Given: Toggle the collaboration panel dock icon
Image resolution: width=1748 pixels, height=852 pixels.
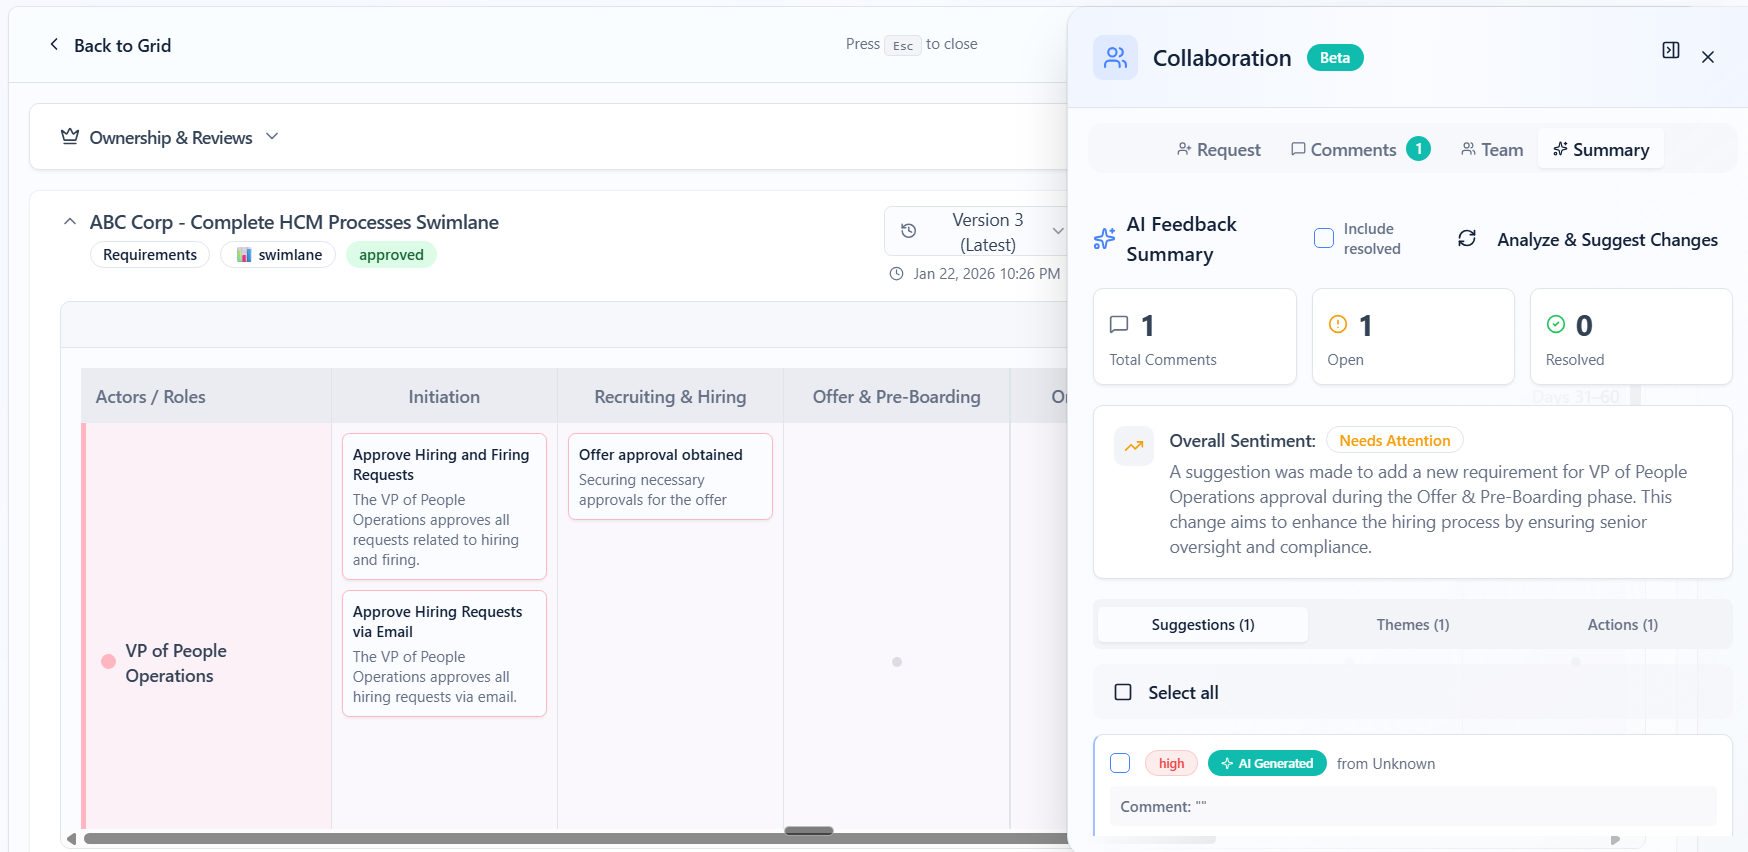Looking at the screenshot, I should point(1670,50).
